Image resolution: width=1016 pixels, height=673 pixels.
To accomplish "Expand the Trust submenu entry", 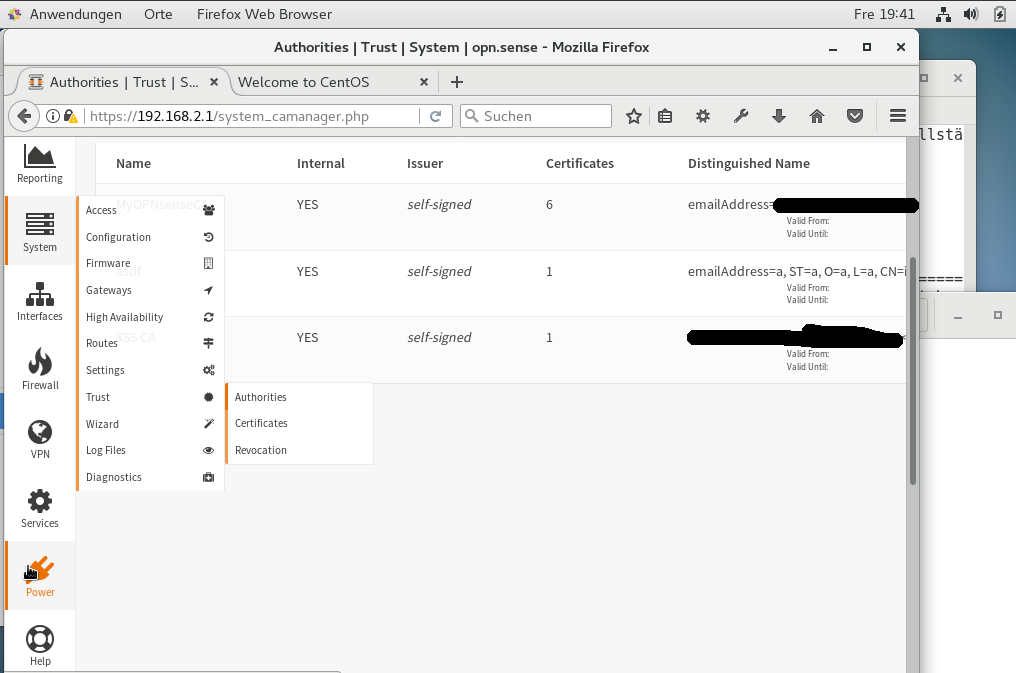I will [150, 397].
